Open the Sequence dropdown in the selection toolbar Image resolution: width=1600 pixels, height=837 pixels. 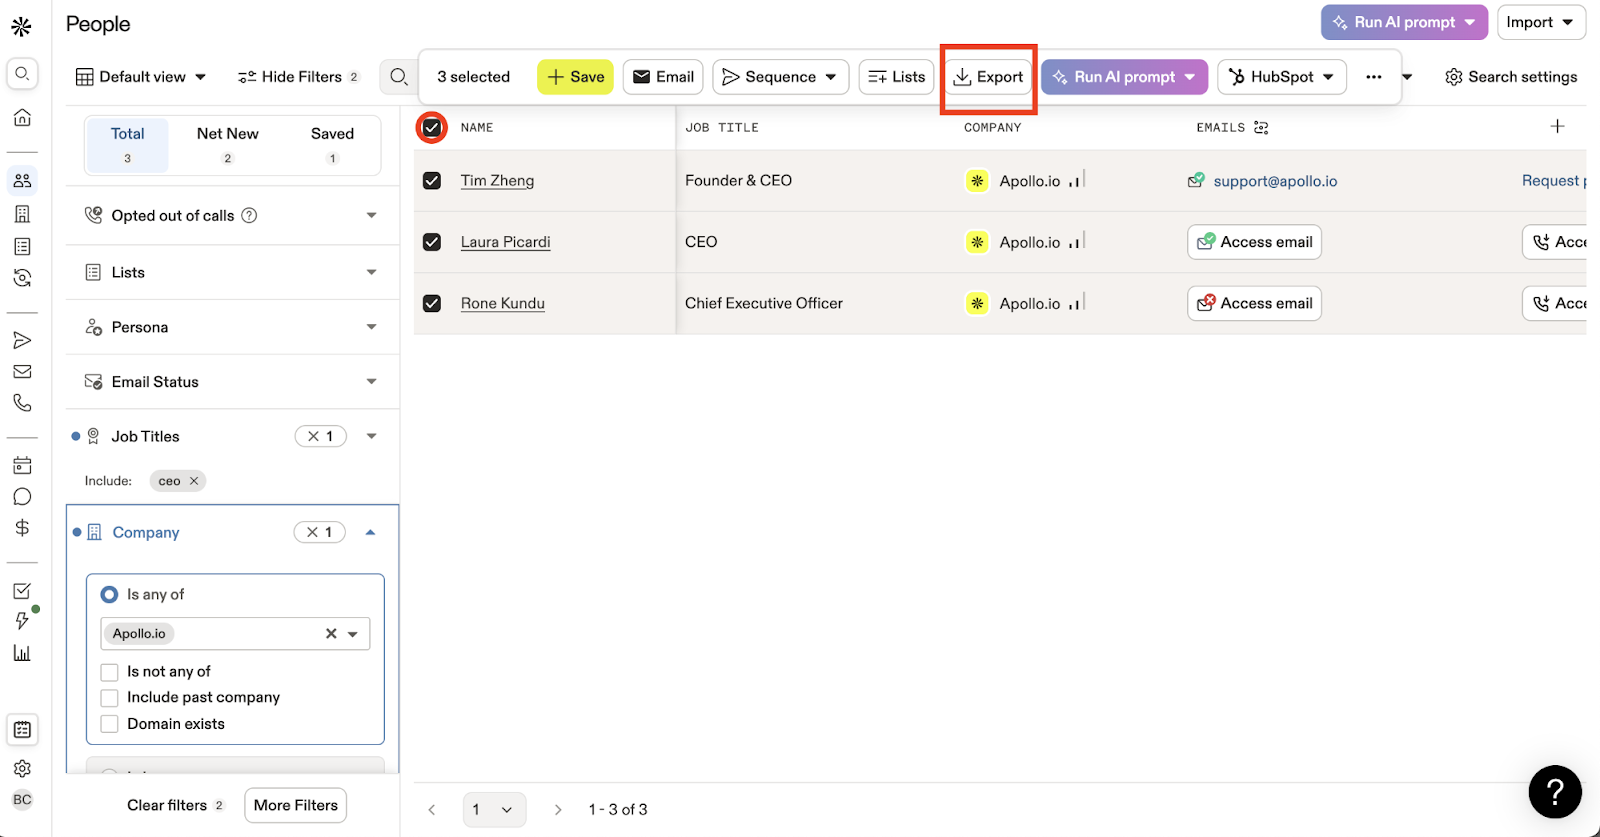(780, 77)
